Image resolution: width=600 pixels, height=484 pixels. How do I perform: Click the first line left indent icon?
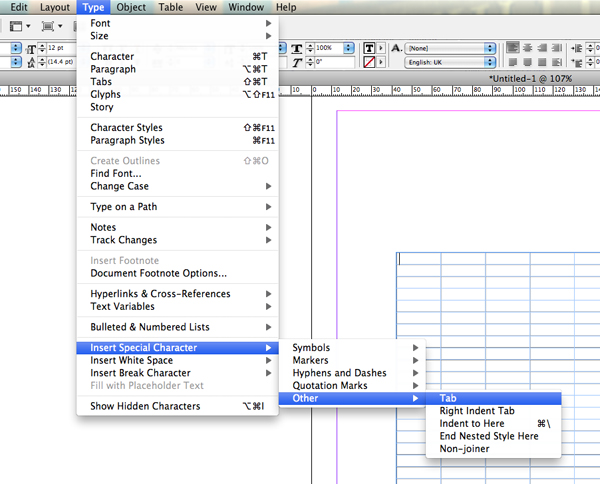[x=577, y=62]
